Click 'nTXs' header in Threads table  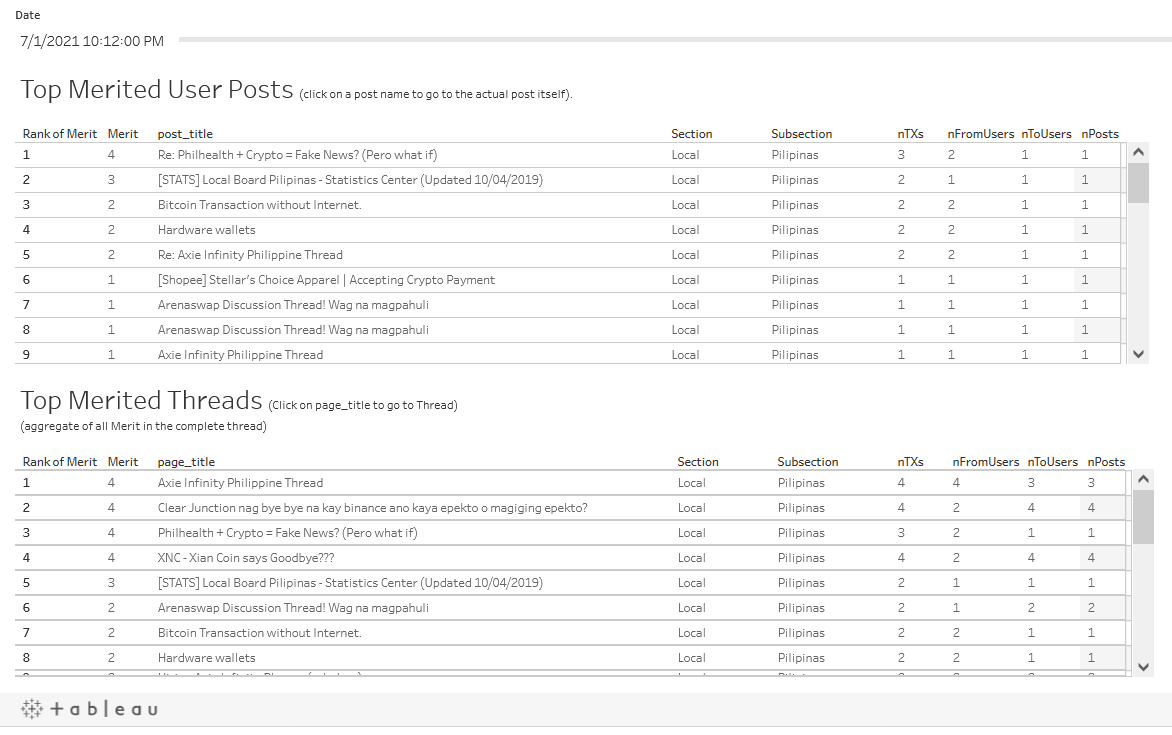910,462
